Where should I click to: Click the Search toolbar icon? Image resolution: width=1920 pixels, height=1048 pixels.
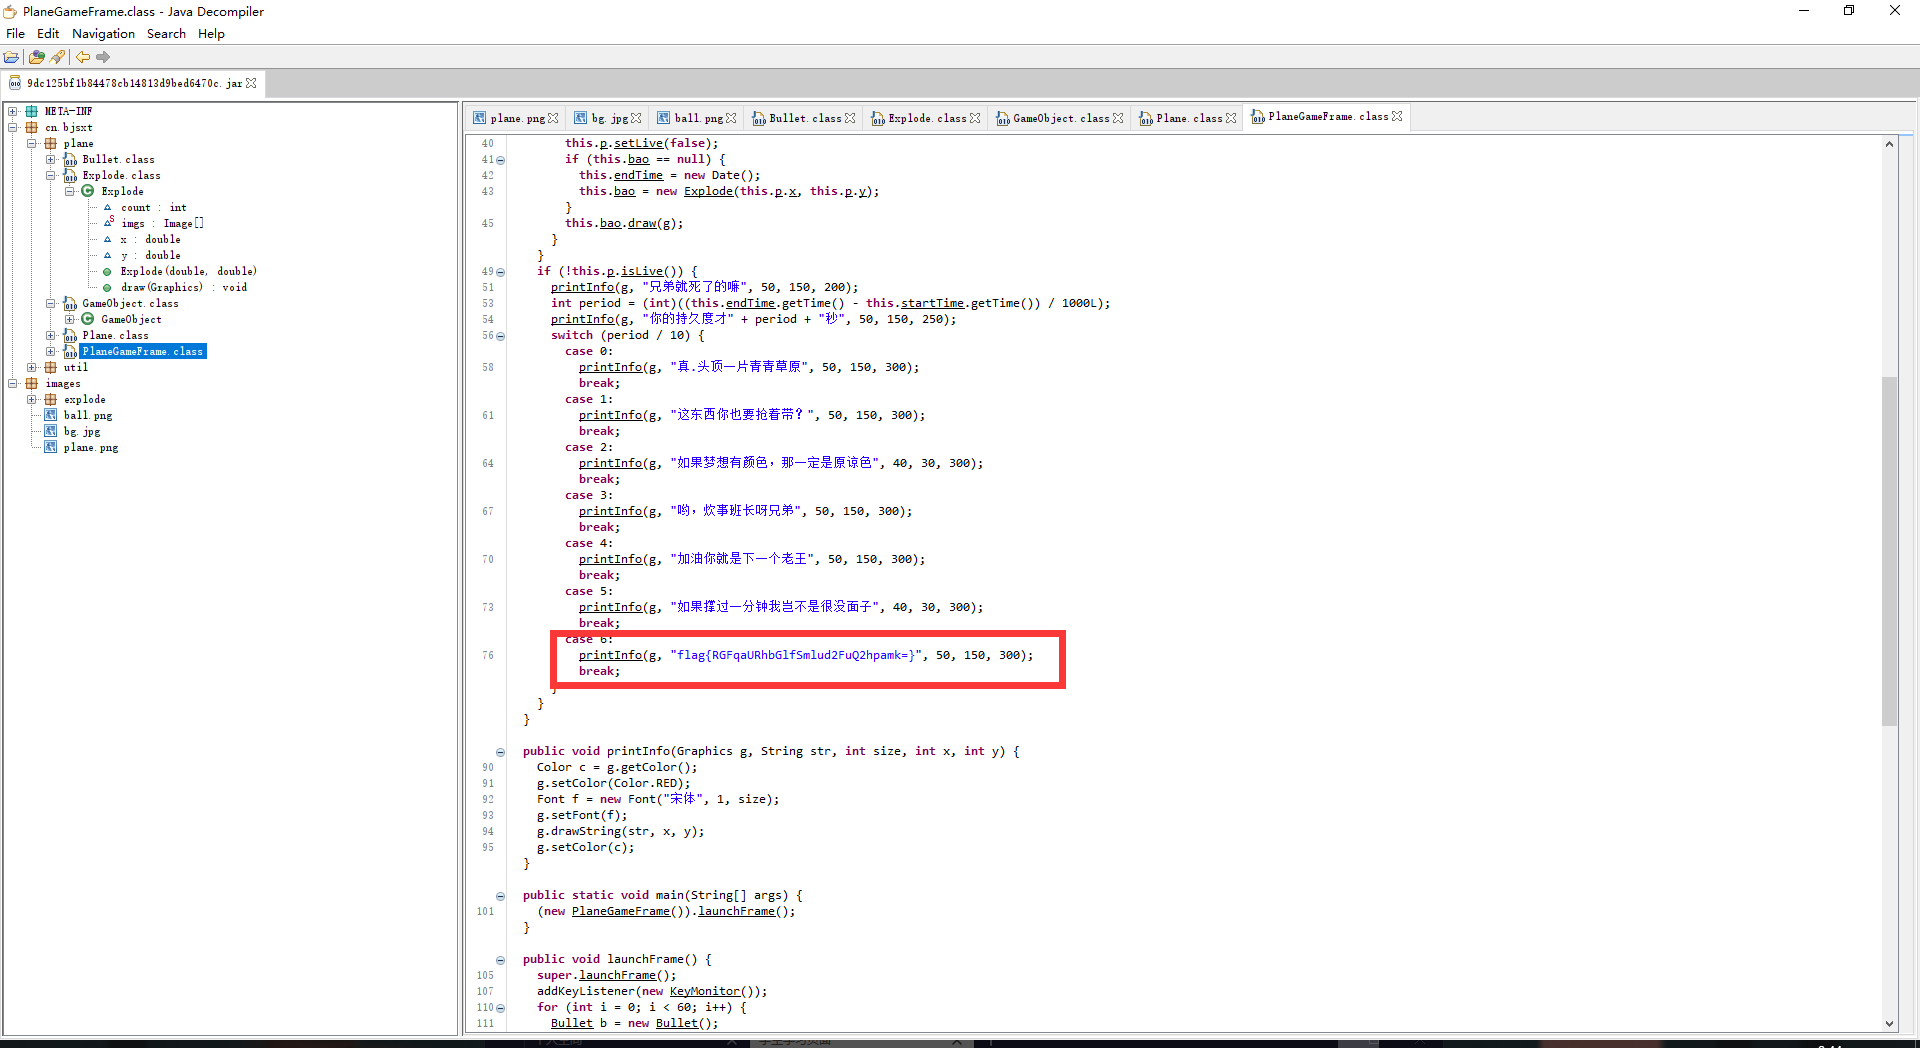point(58,57)
